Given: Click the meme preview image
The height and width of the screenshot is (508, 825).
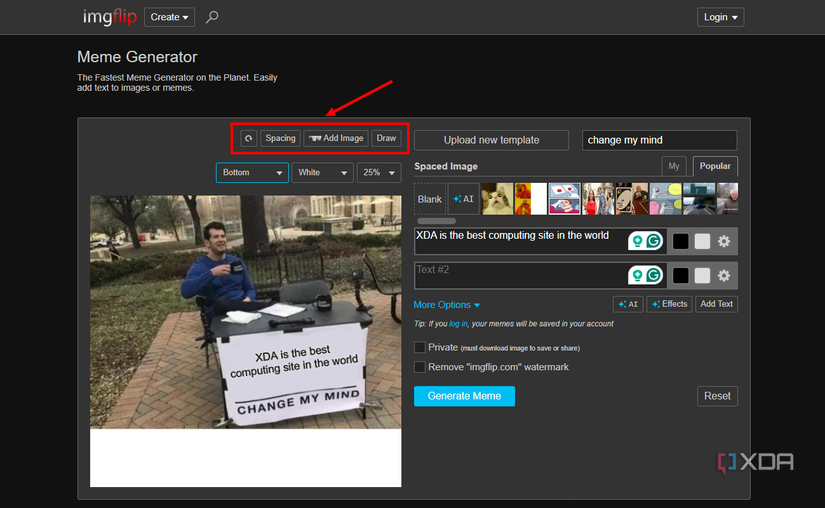Looking at the screenshot, I should [246, 341].
